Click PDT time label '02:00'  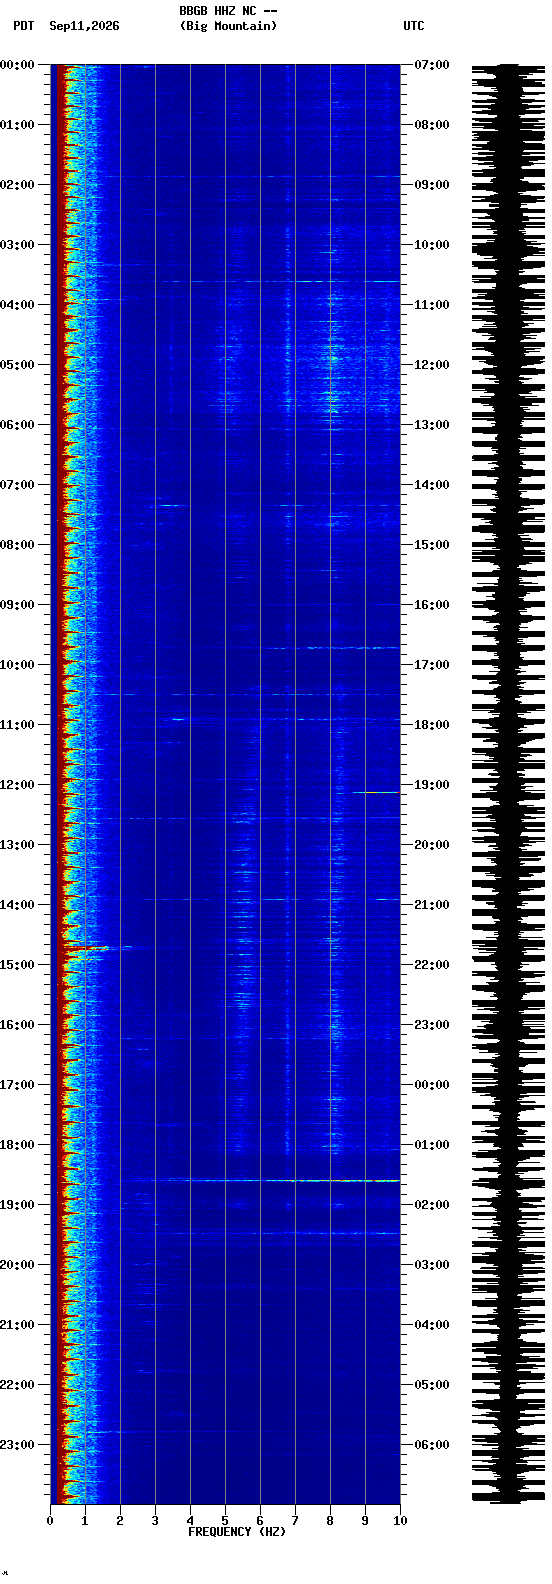[x=17, y=185]
